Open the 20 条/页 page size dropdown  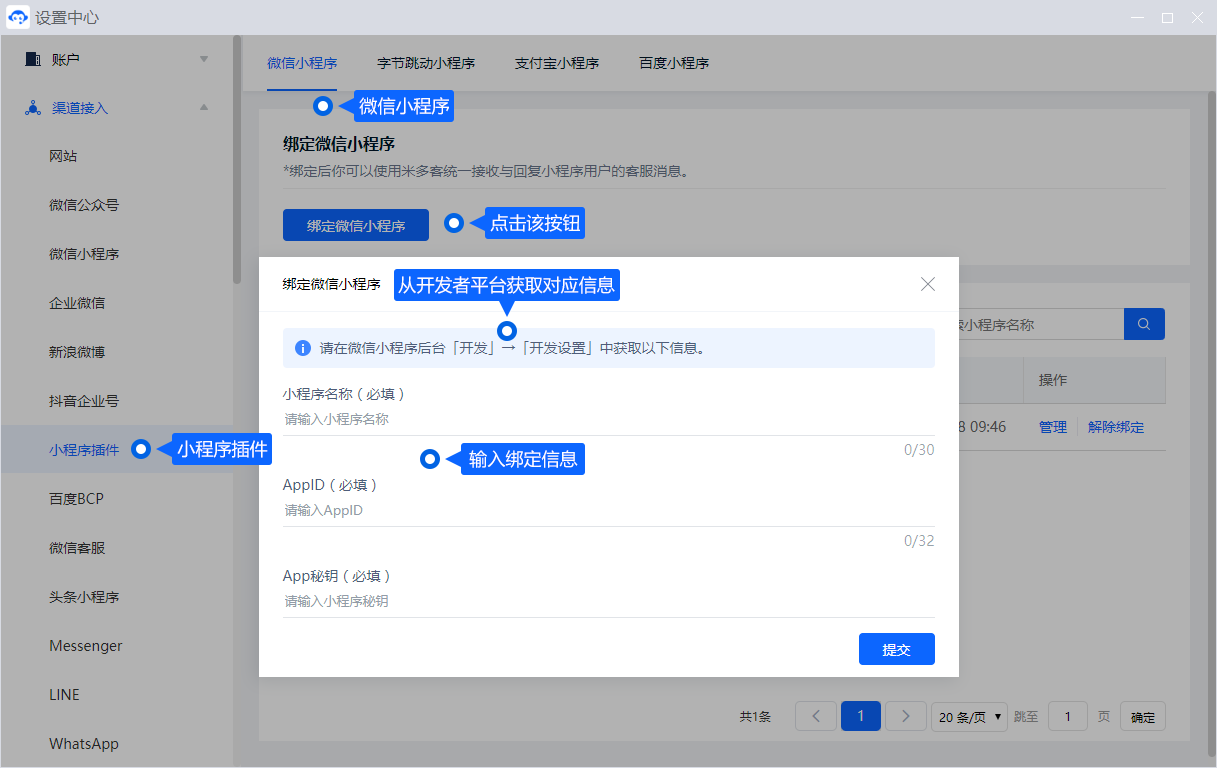(x=969, y=717)
